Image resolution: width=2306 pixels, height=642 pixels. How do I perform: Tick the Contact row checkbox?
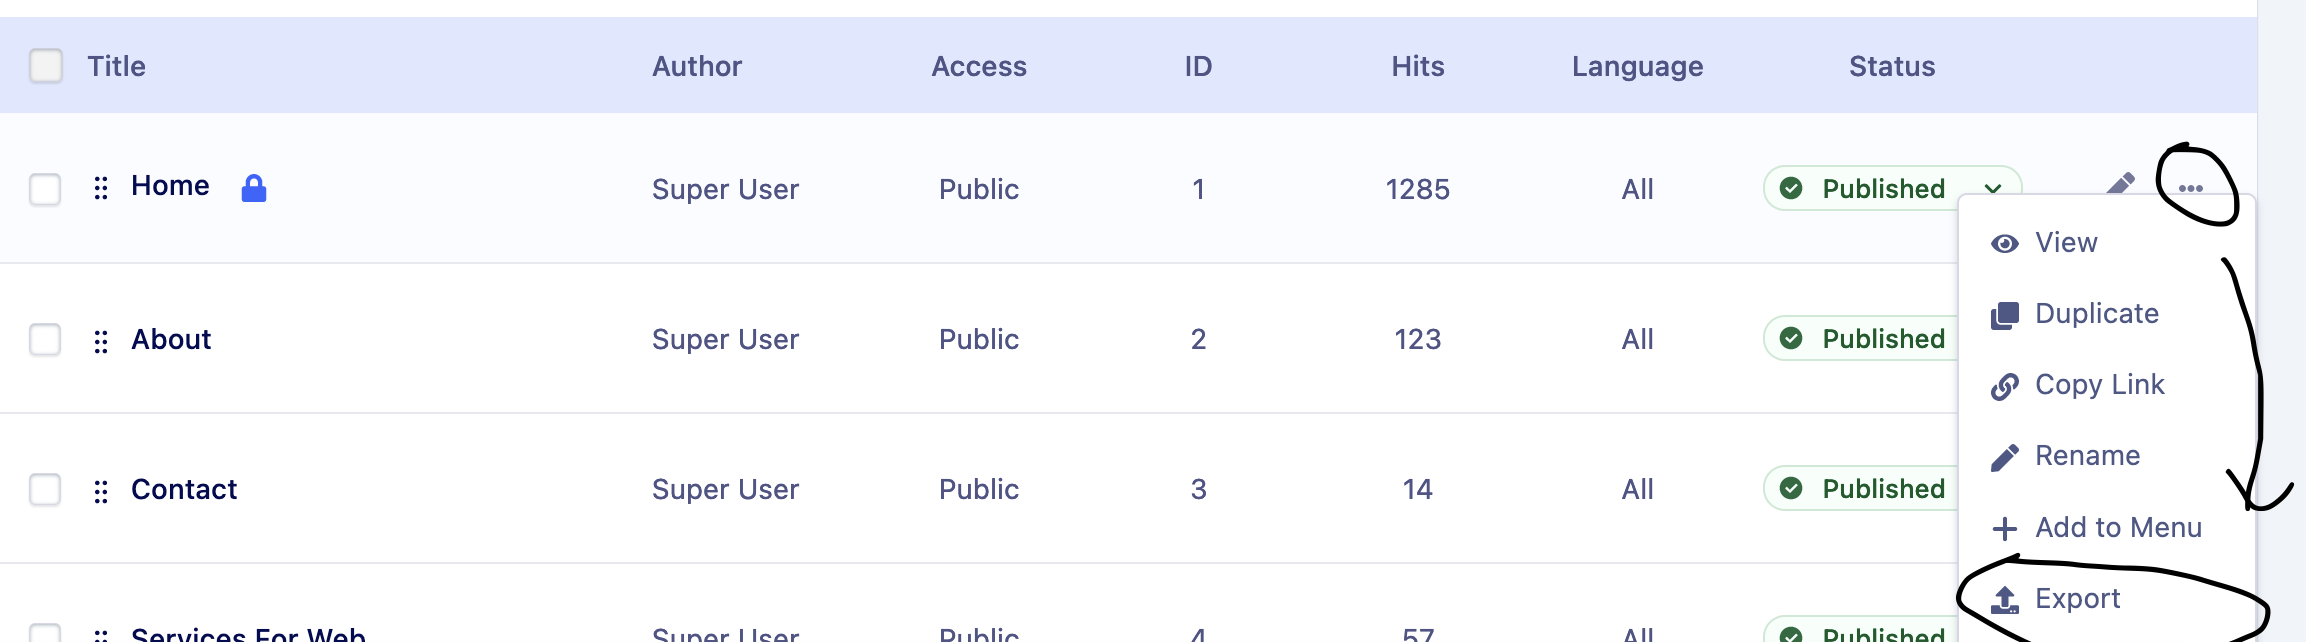[x=46, y=489]
